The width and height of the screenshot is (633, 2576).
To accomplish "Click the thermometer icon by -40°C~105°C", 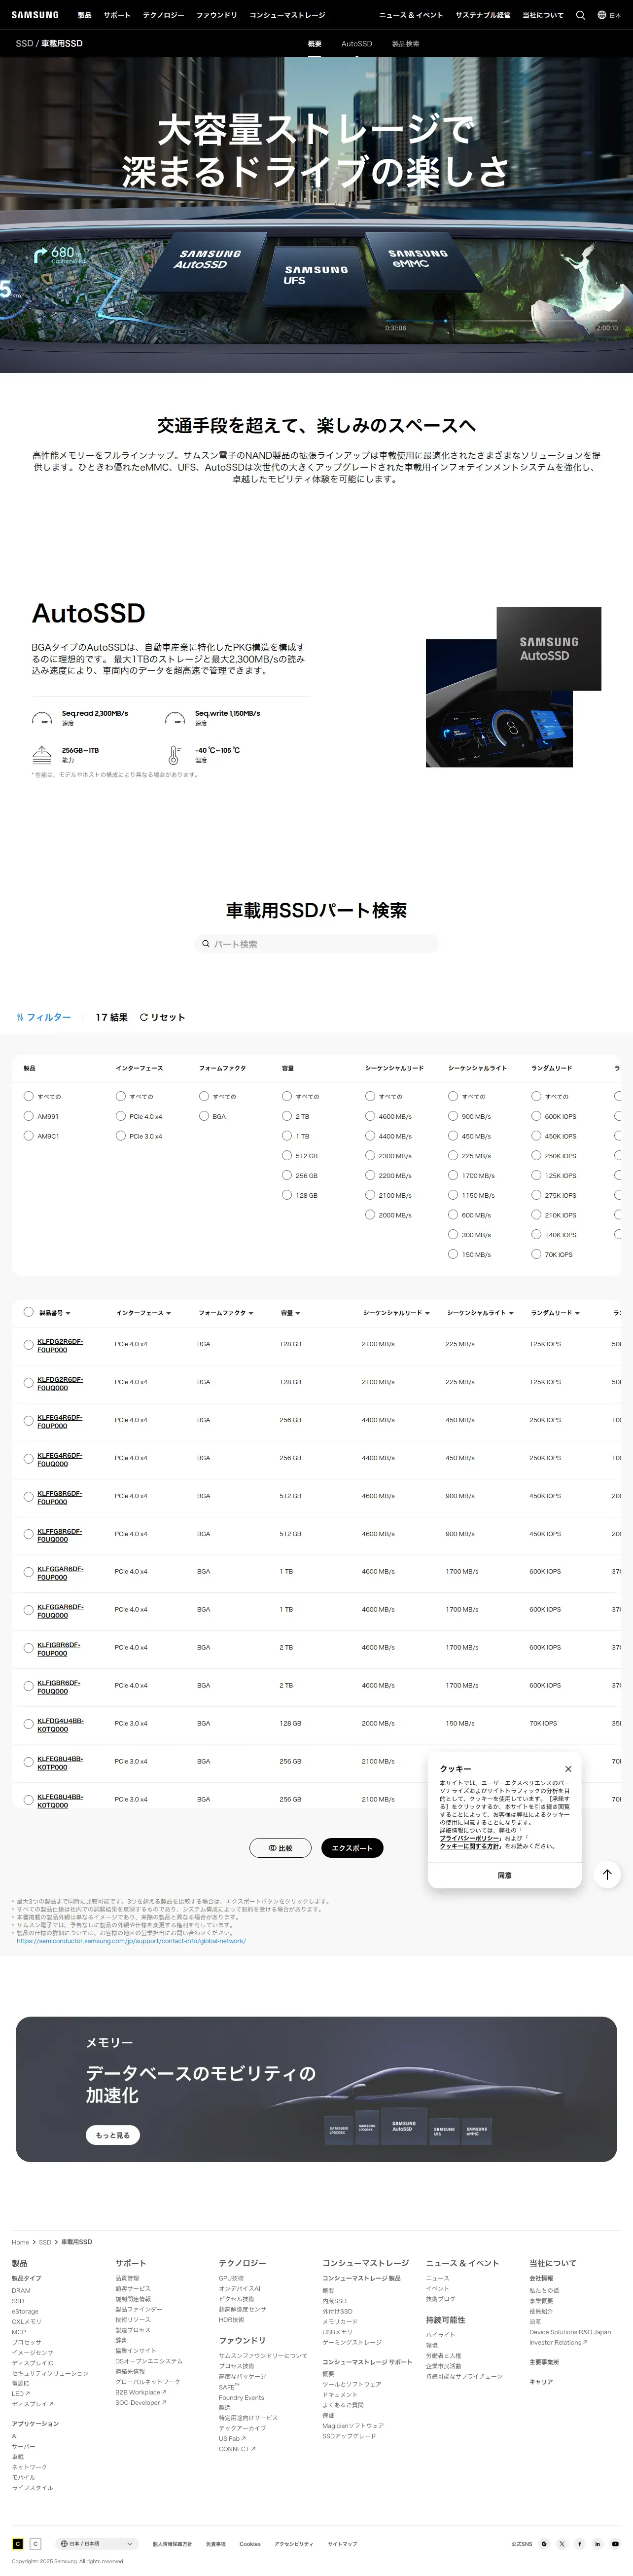I will (x=174, y=755).
